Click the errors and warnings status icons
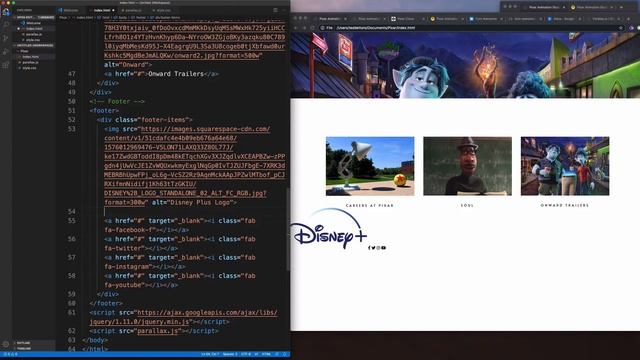This screenshot has width=640, height=360. click(11, 354)
